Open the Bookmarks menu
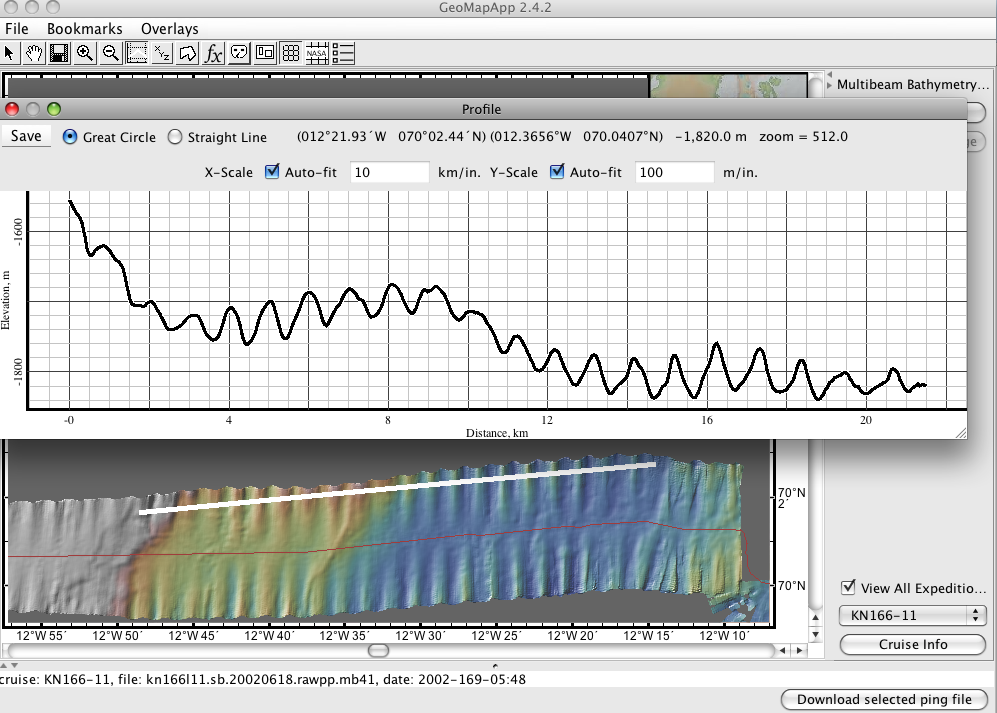This screenshot has height=713, width=997. click(84, 29)
